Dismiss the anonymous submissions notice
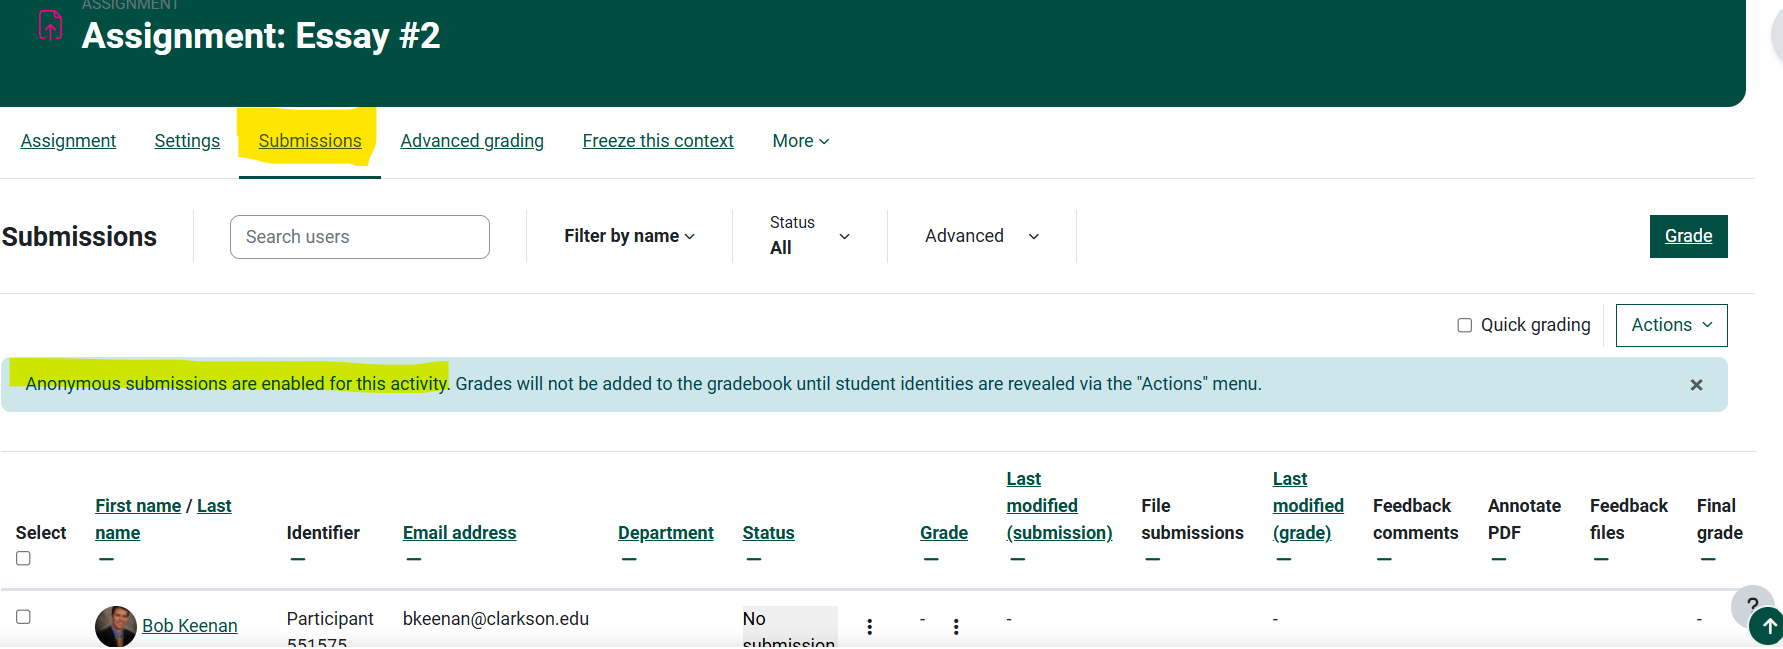Screen dimensions: 1783x649 [x=1696, y=385]
